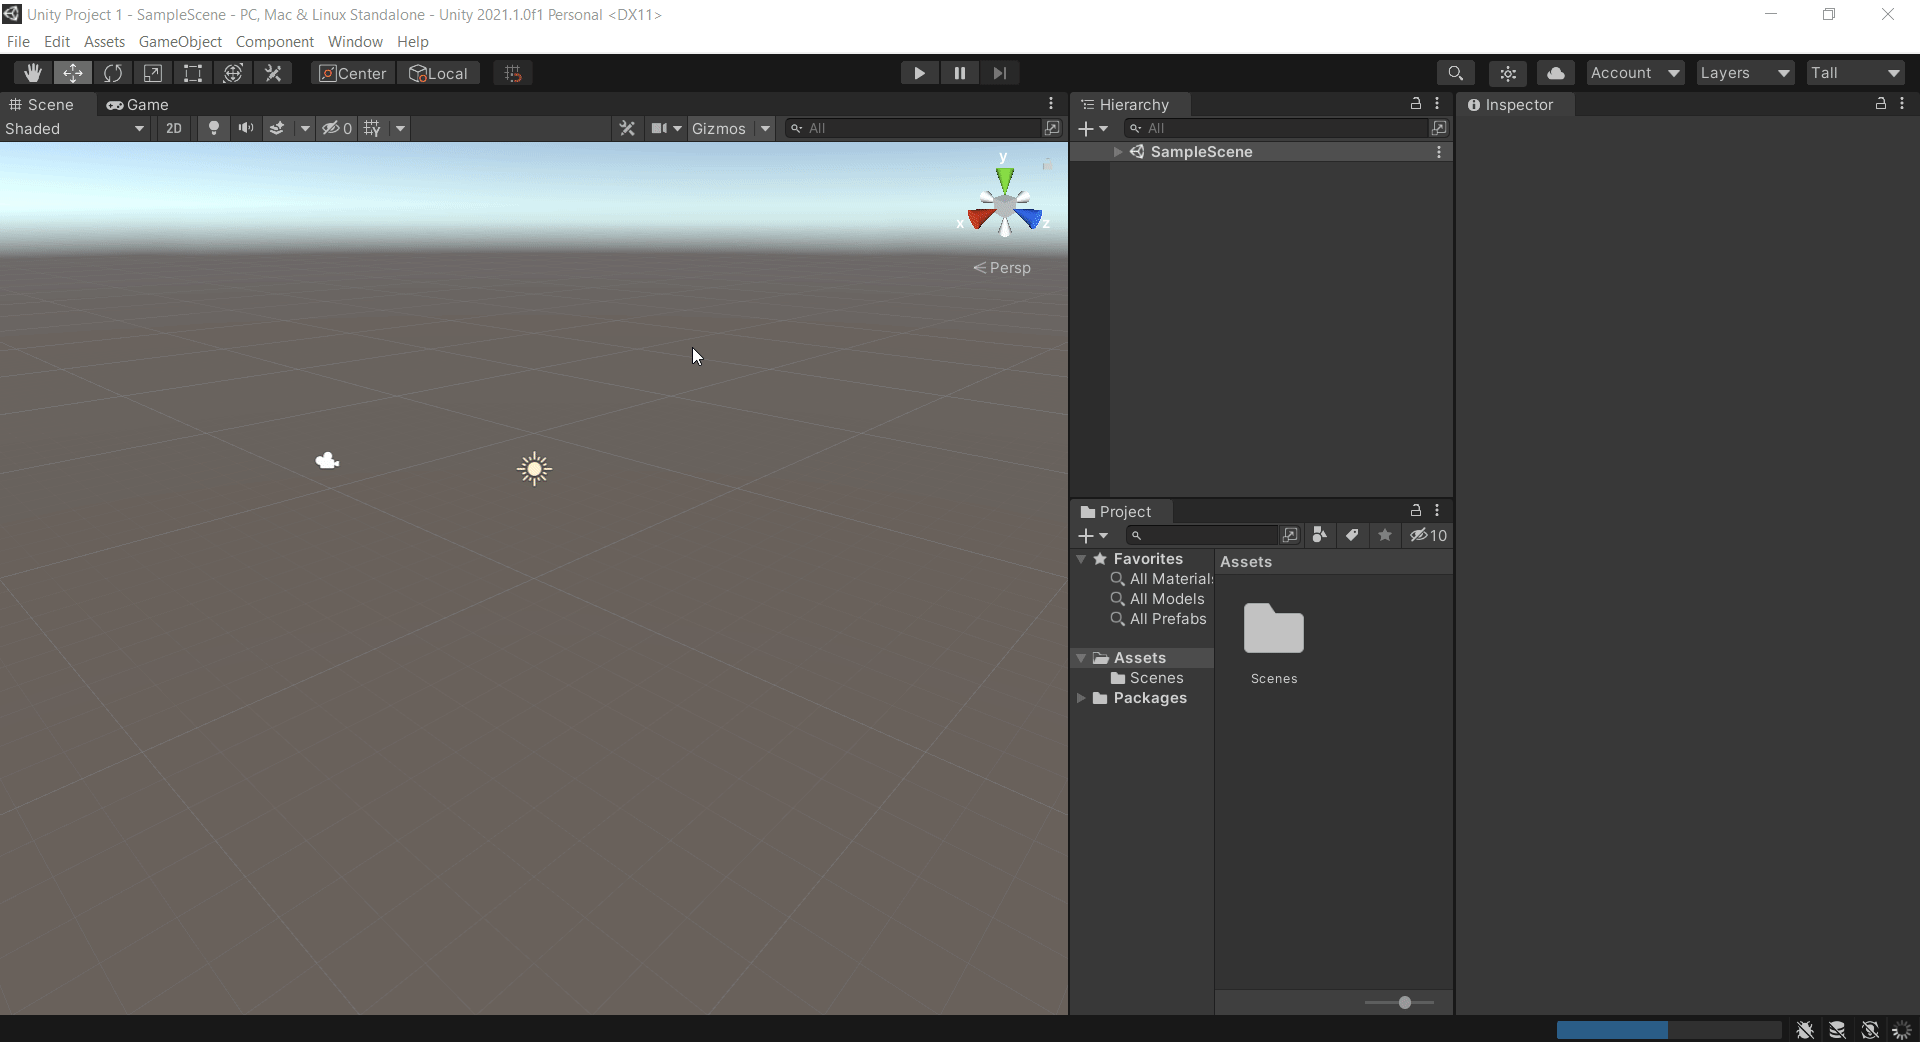Screen dimensions: 1920x1042
Task: Expand SampleScene in Hierarchy
Action: (x=1118, y=152)
